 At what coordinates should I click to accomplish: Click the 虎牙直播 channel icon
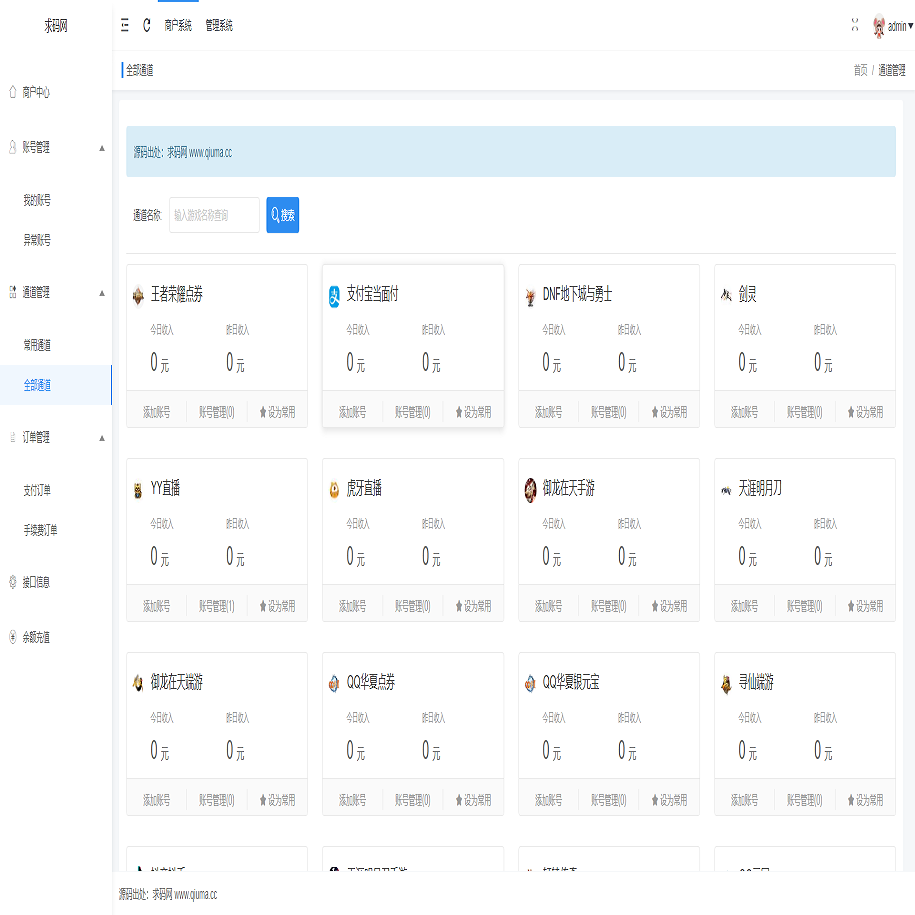point(335,489)
